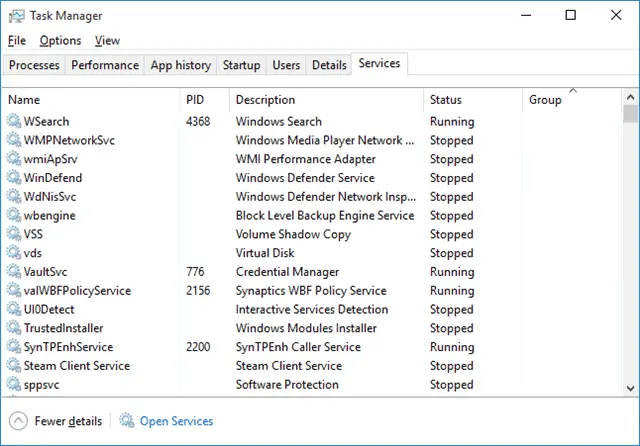
Task: Select the TrustedInstaller service name
Action: (63, 328)
